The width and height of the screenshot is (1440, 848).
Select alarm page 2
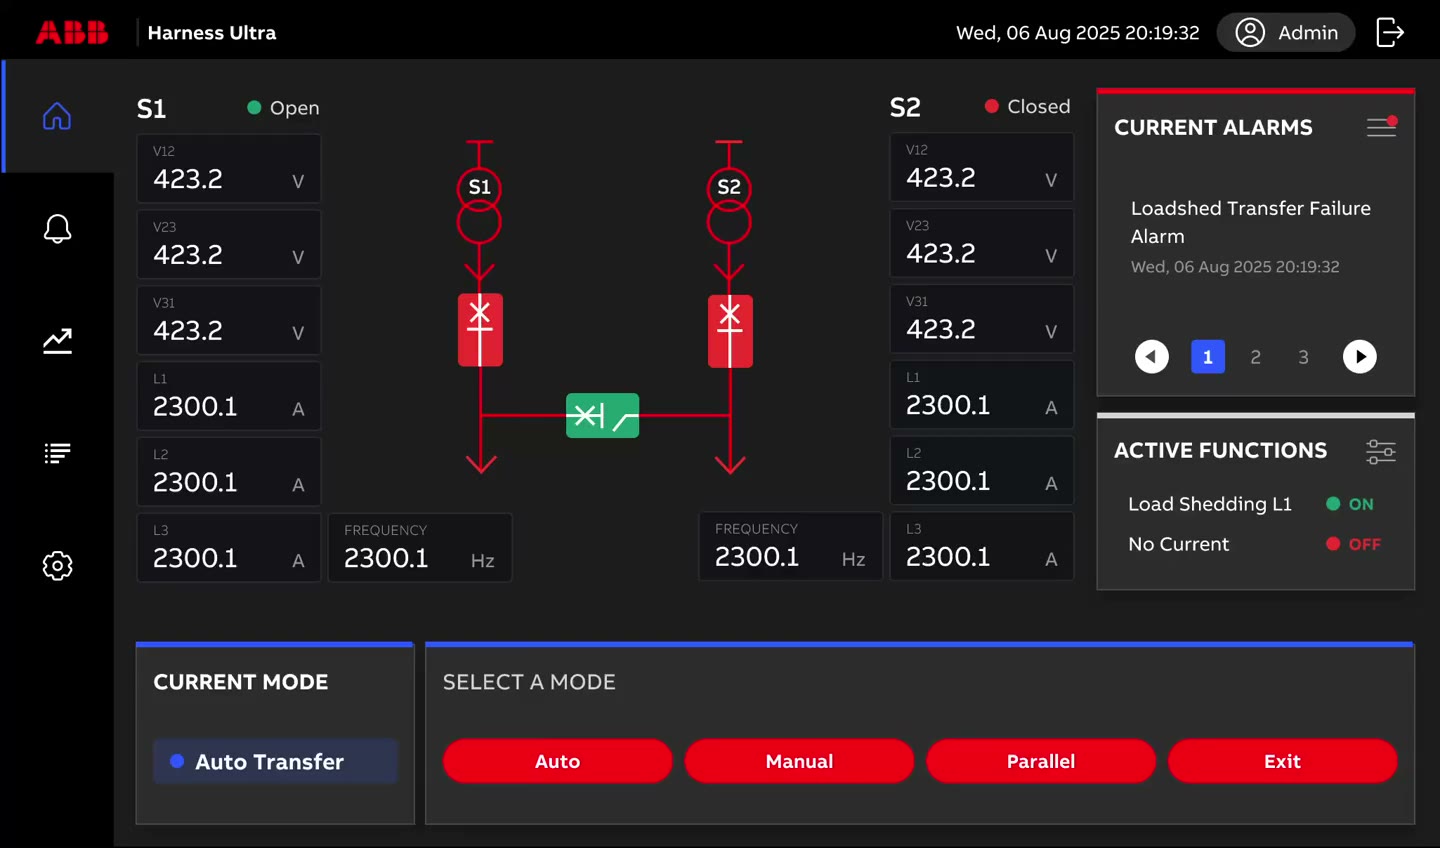[x=1256, y=357]
